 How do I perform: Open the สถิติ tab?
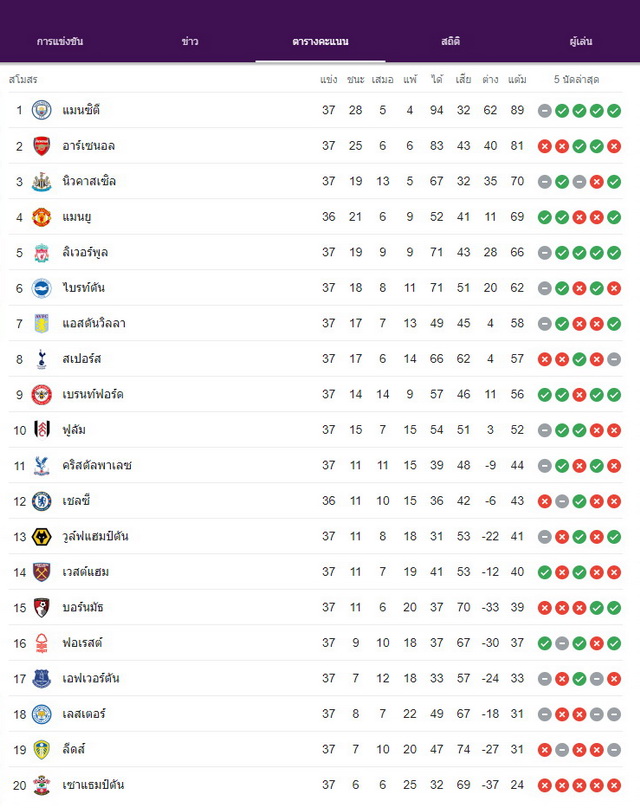point(450,41)
